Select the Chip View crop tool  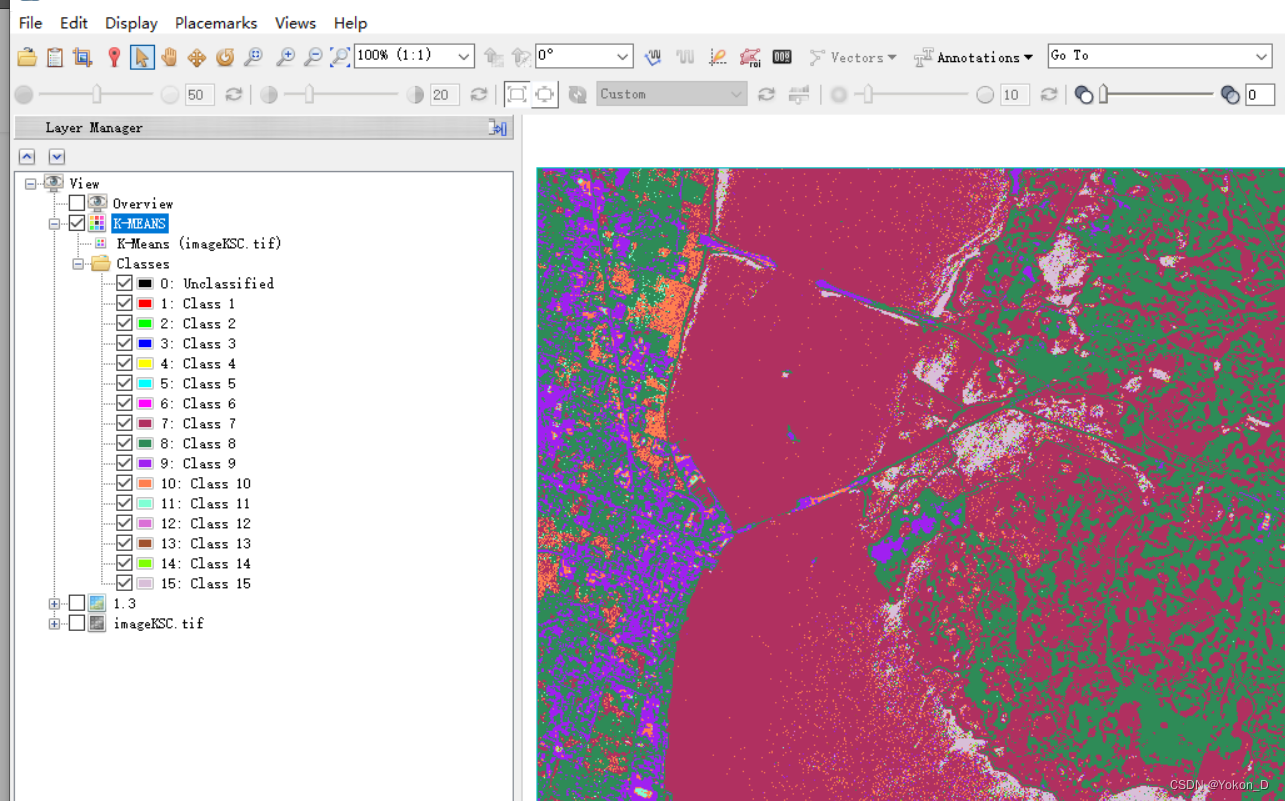tap(83, 57)
